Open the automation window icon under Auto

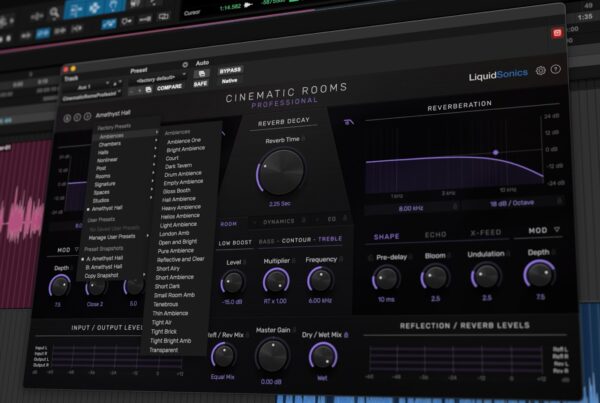[202, 73]
